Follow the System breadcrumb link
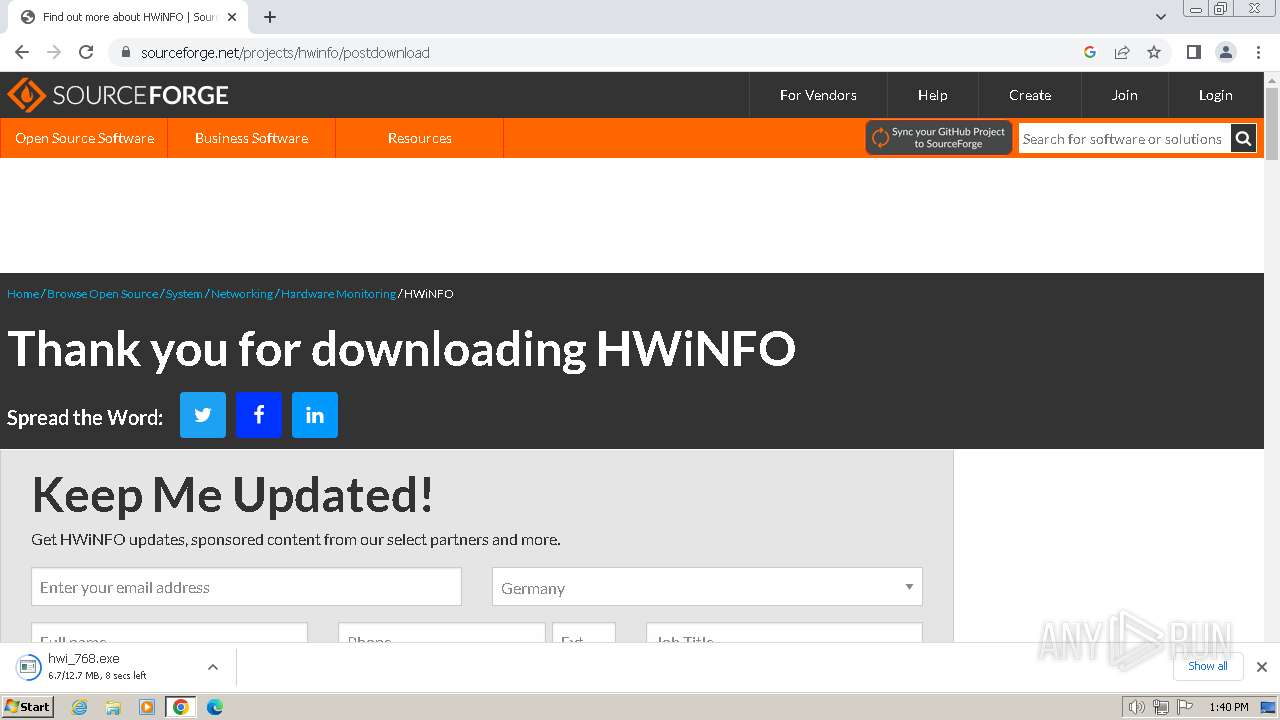Viewport: 1280px width, 720px height. pos(184,294)
